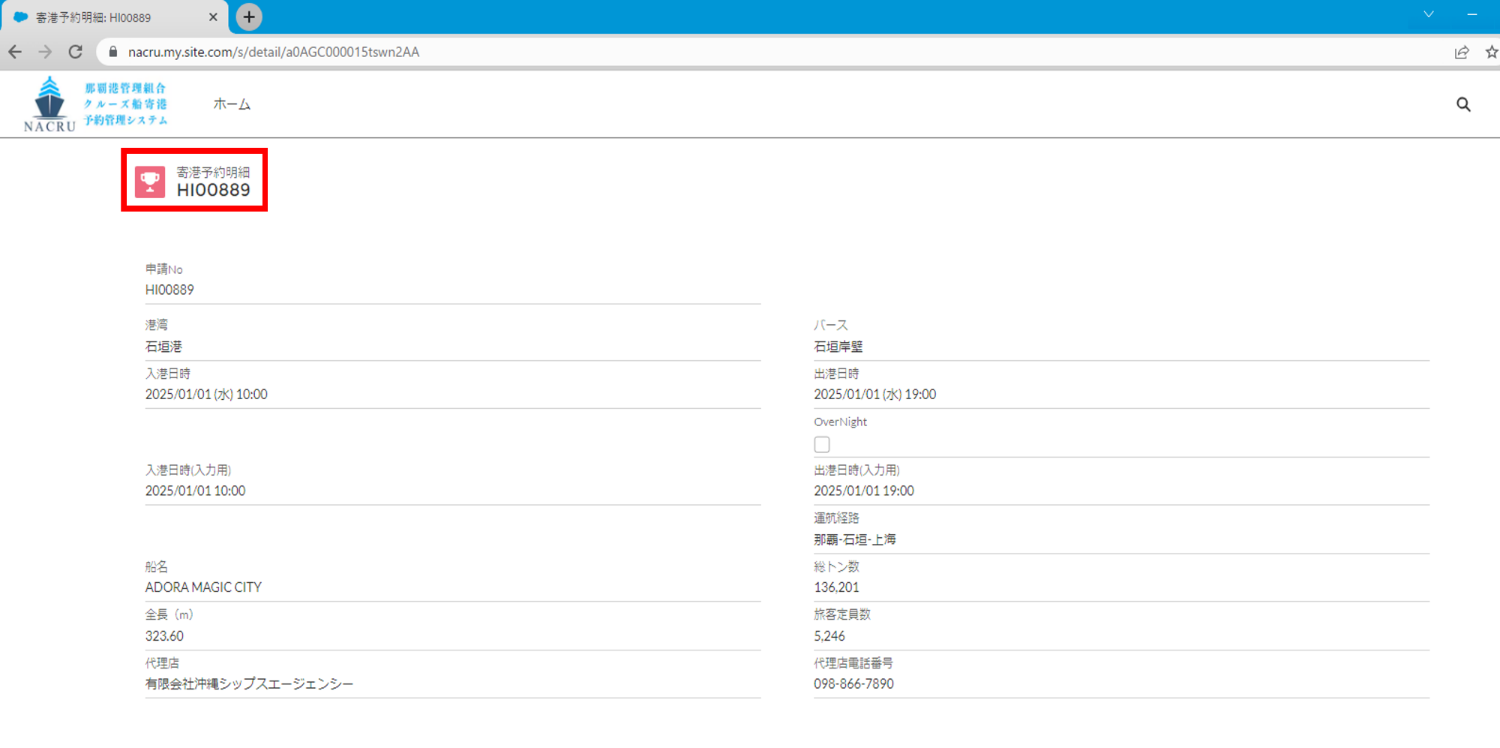Open a new browser tab with plus

[250, 16]
